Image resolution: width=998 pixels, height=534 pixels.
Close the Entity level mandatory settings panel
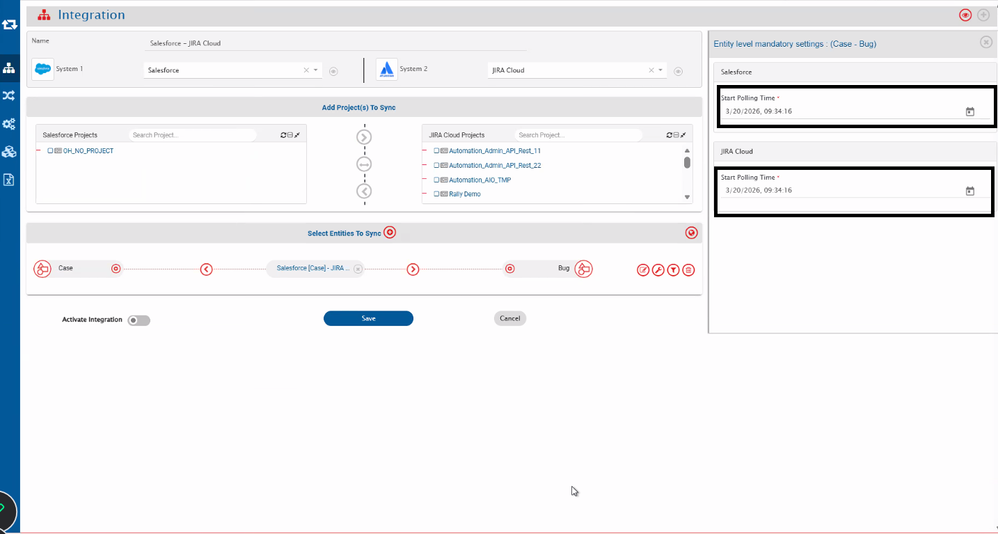pyautogui.click(x=986, y=42)
